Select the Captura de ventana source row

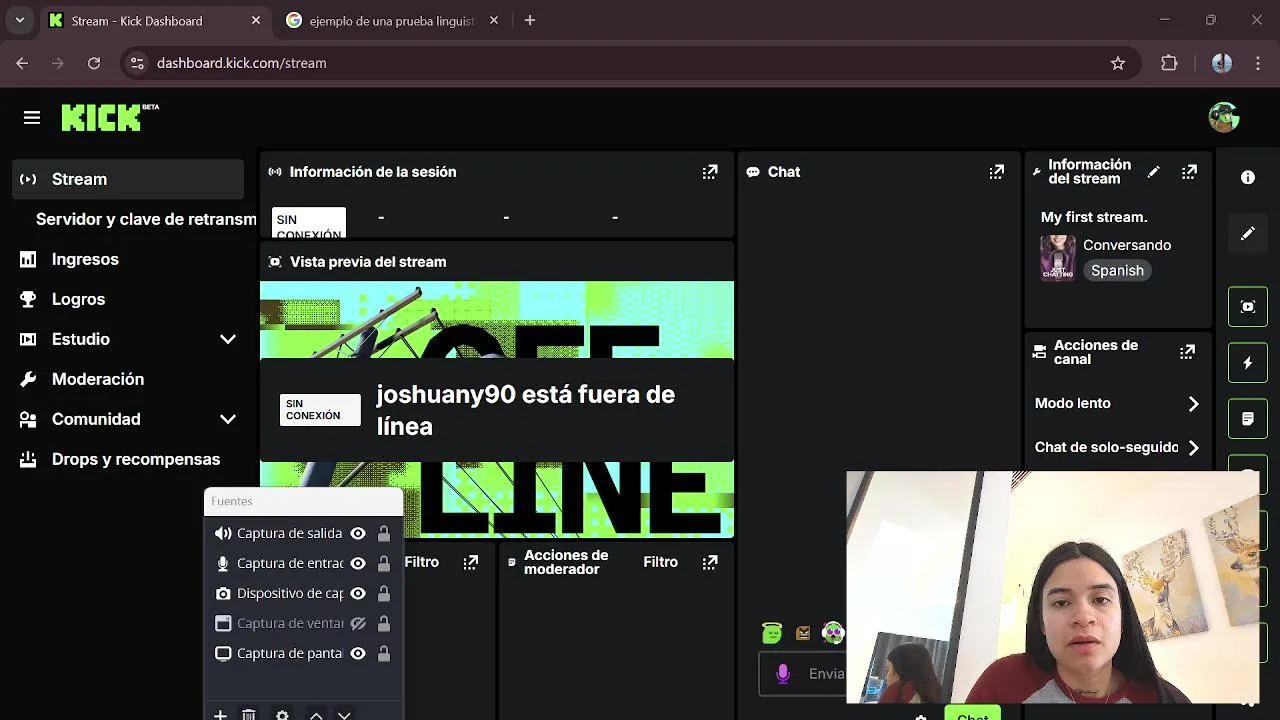[303, 623]
